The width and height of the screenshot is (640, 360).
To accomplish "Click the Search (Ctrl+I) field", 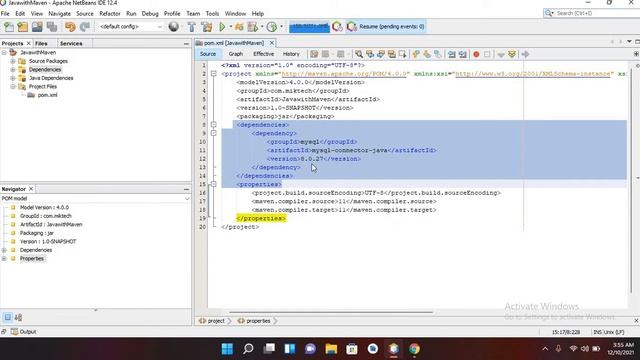I will (x=596, y=13).
